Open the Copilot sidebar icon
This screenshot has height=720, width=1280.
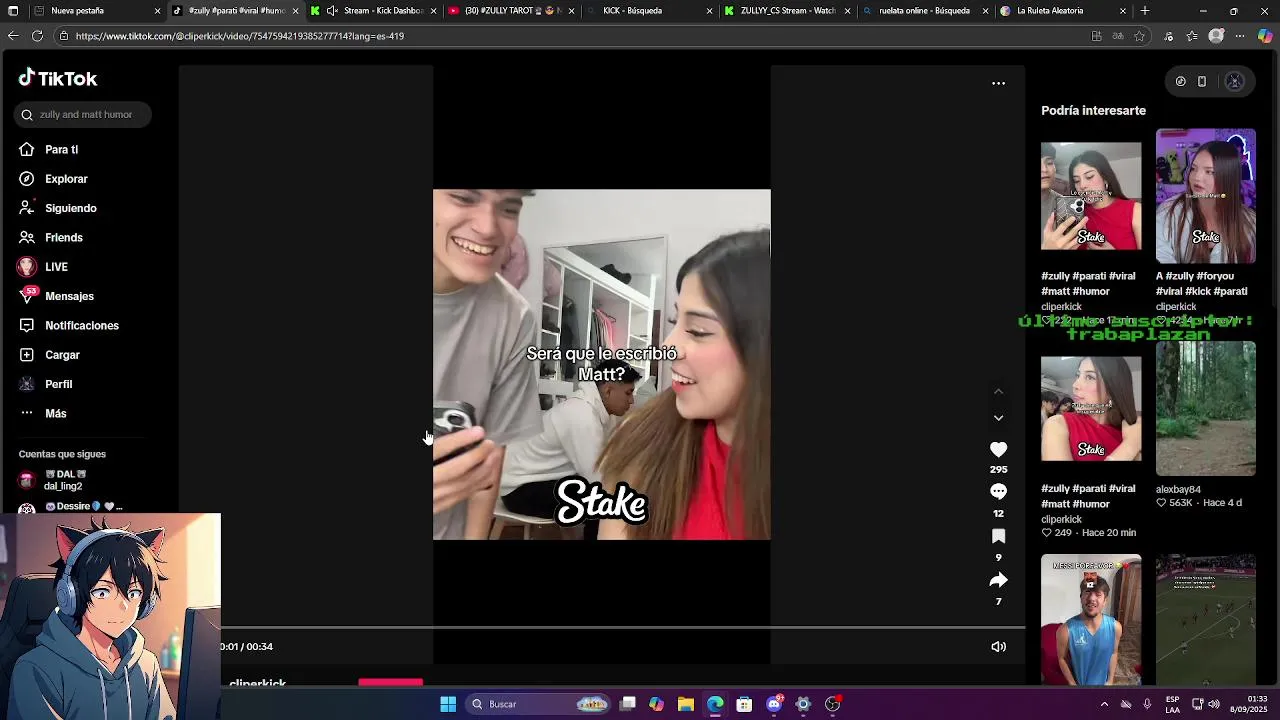pos(1265,36)
